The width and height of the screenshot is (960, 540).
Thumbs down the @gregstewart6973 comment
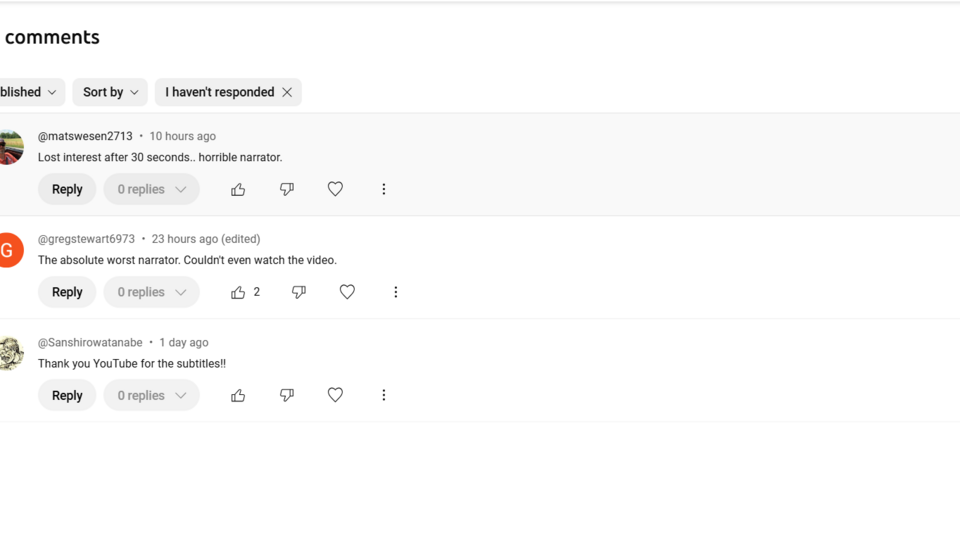[x=299, y=292]
